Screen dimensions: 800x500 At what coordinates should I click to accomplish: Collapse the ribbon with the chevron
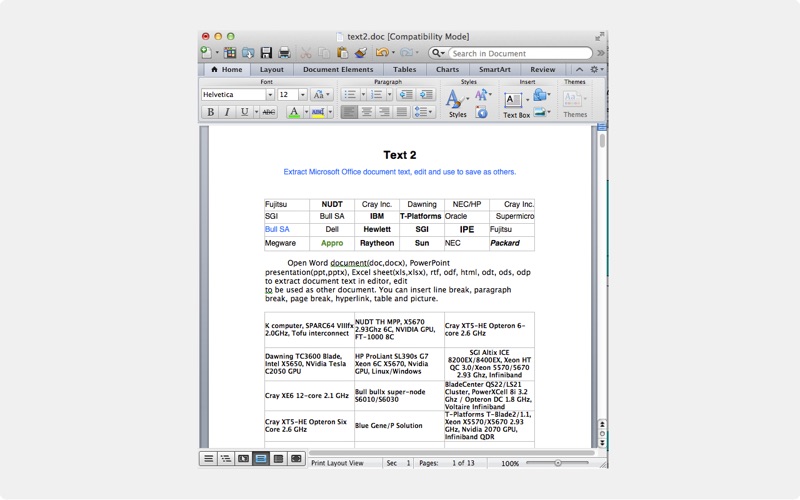(579, 69)
